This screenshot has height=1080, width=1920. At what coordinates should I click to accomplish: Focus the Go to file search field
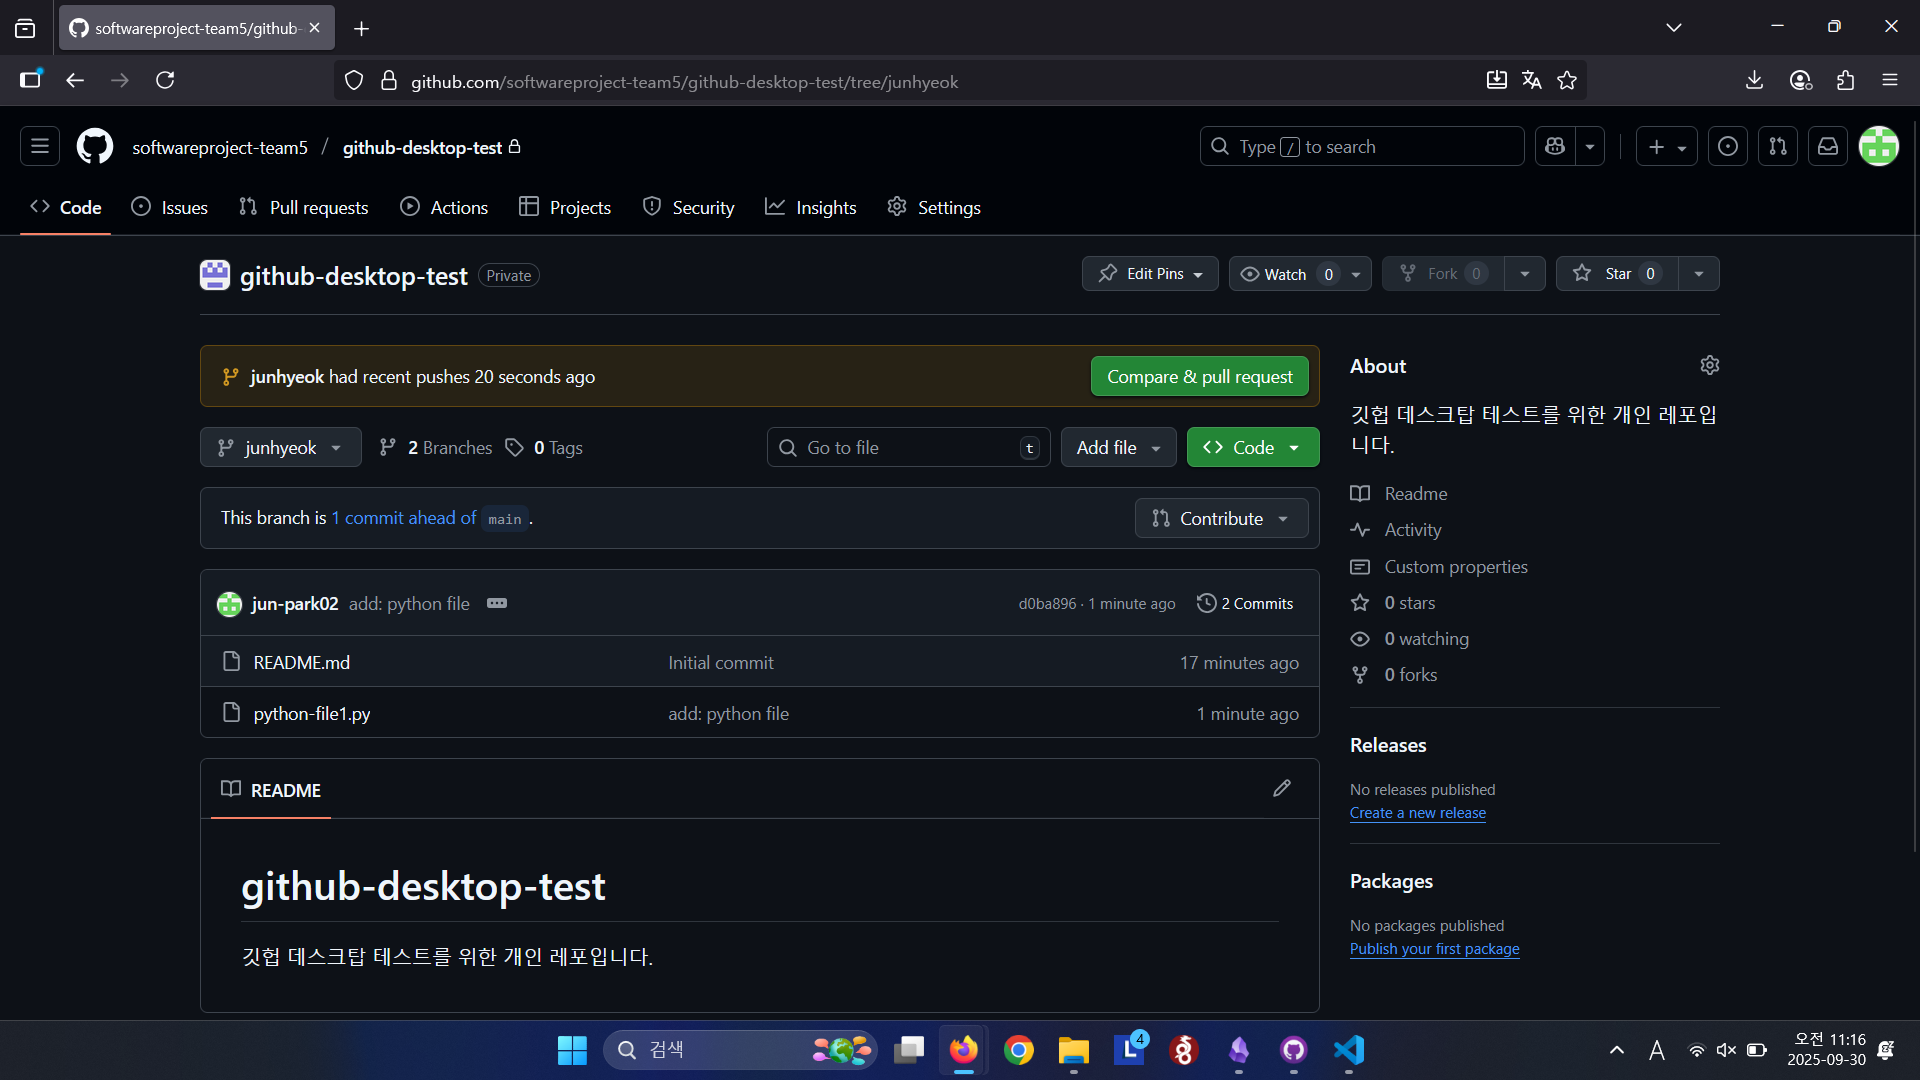point(908,448)
